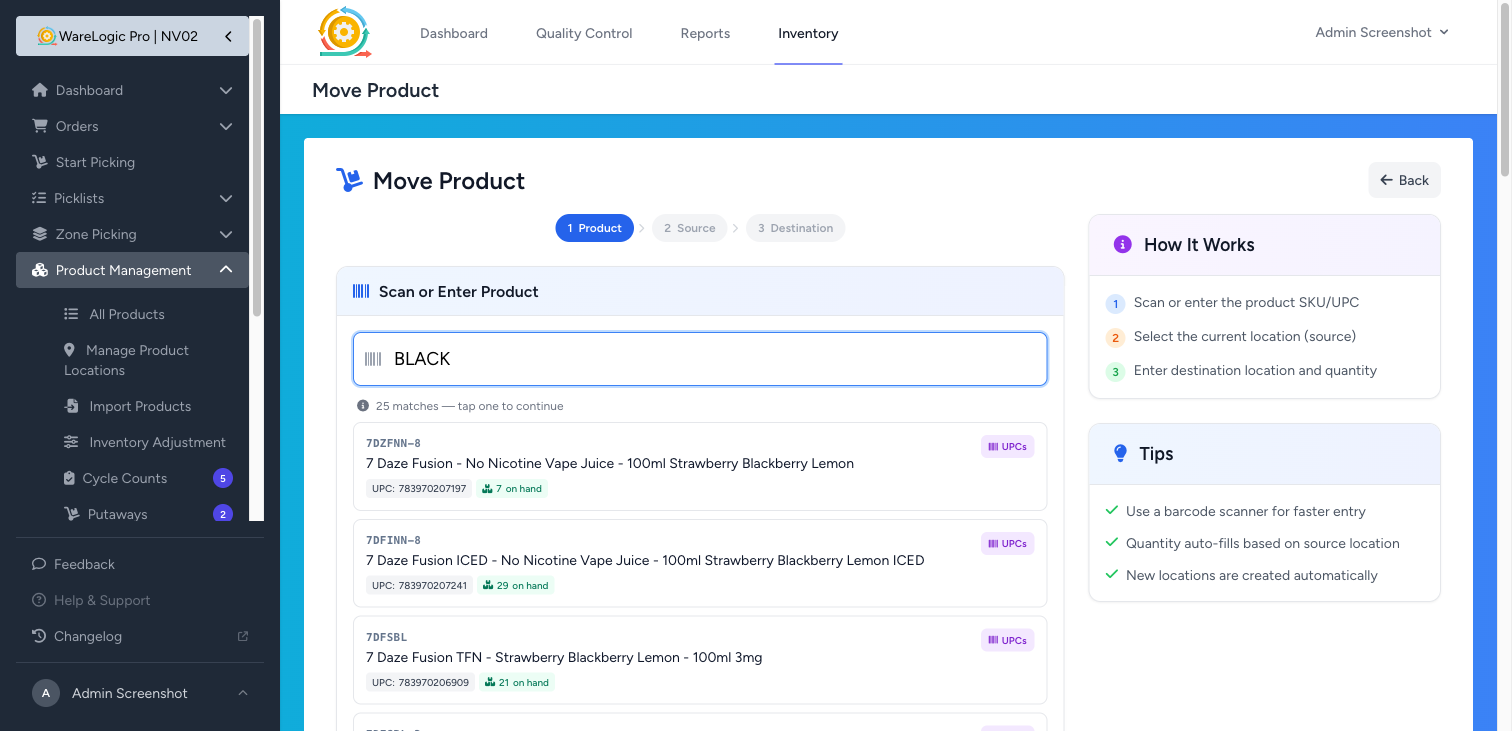Image resolution: width=1512 pixels, height=731 pixels.
Task: Open UPCs badge for 7DFSBL
Action: point(1007,640)
